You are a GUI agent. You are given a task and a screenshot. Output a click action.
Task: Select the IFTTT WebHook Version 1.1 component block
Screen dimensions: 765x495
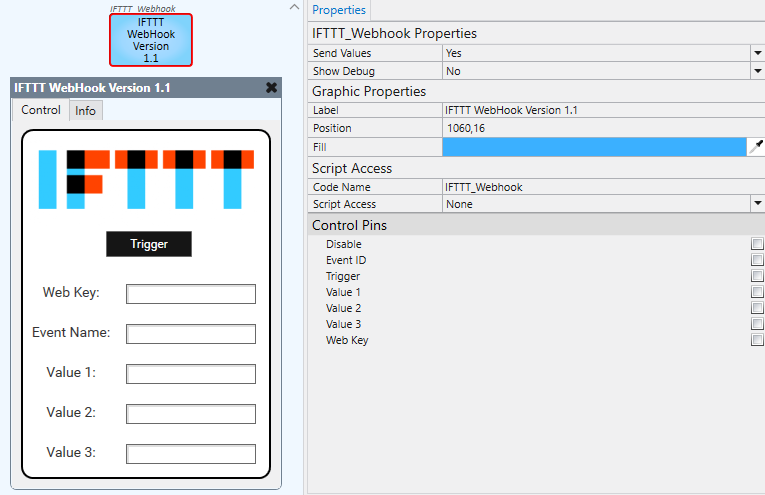pos(151,40)
